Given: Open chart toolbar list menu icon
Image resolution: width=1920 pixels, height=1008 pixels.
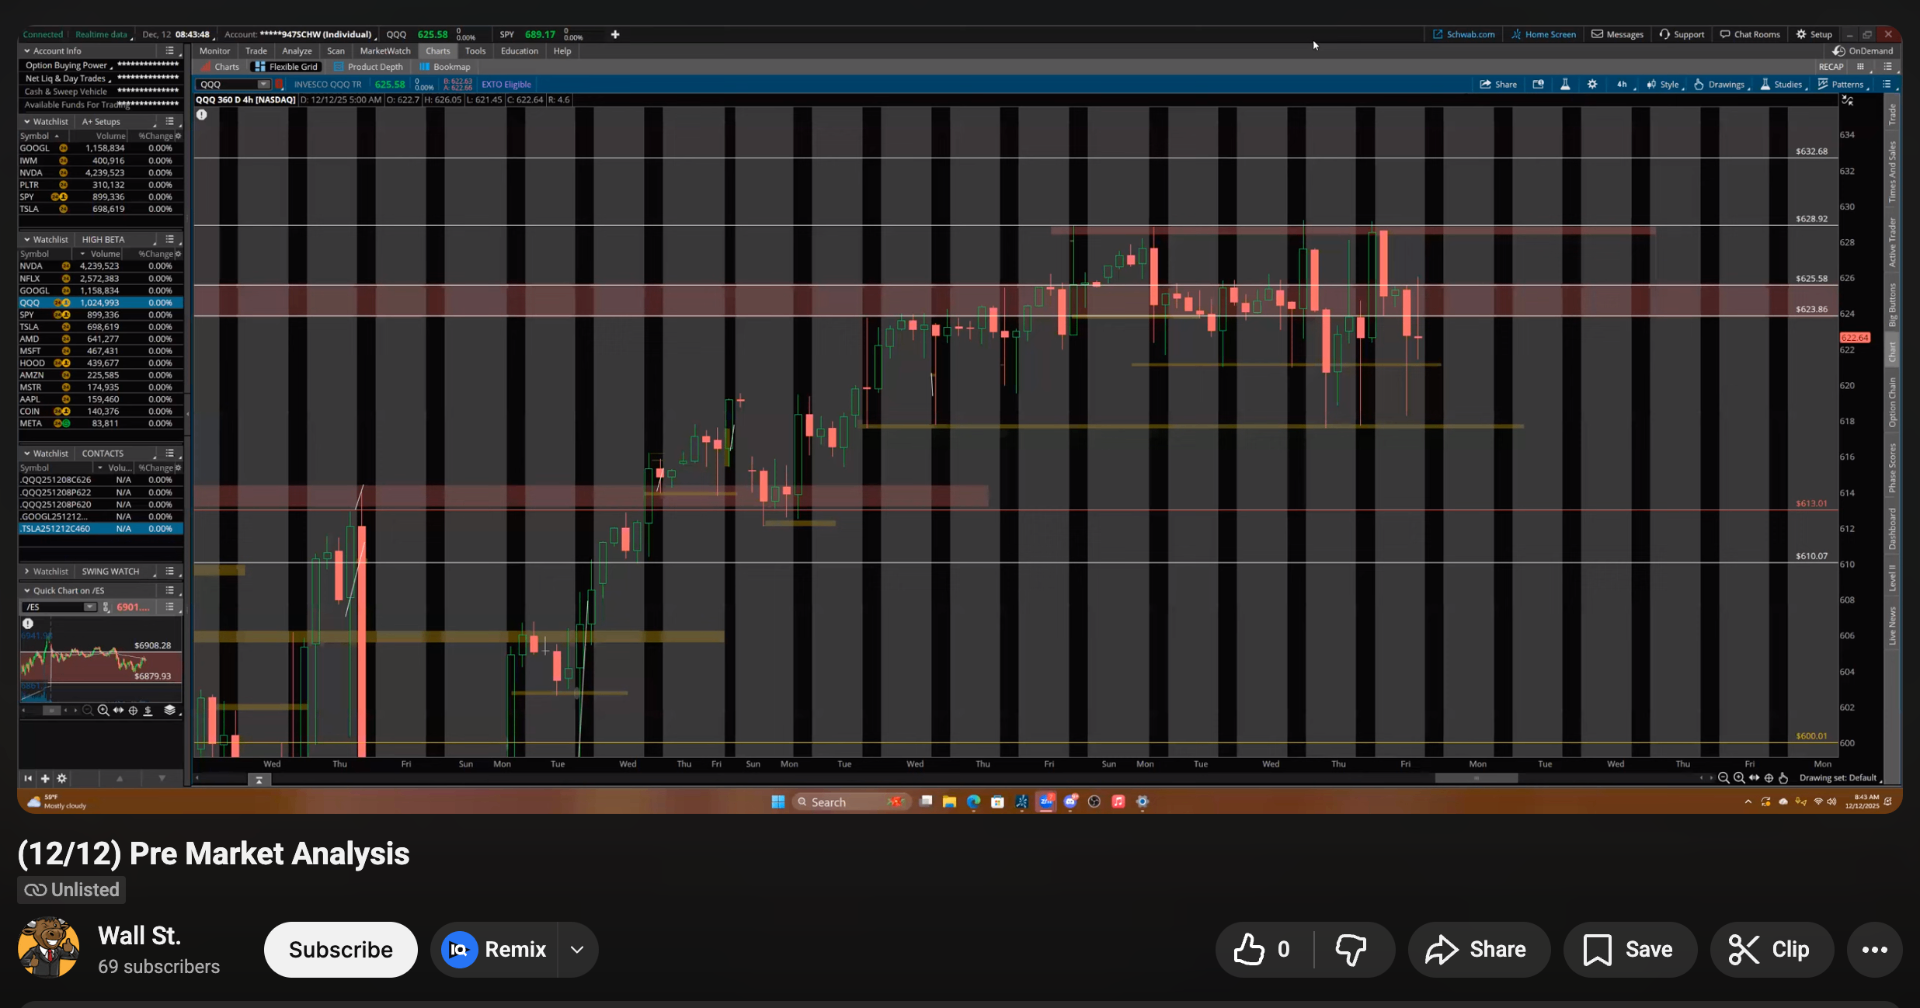Looking at the screenshot, I should [1887, 85].
